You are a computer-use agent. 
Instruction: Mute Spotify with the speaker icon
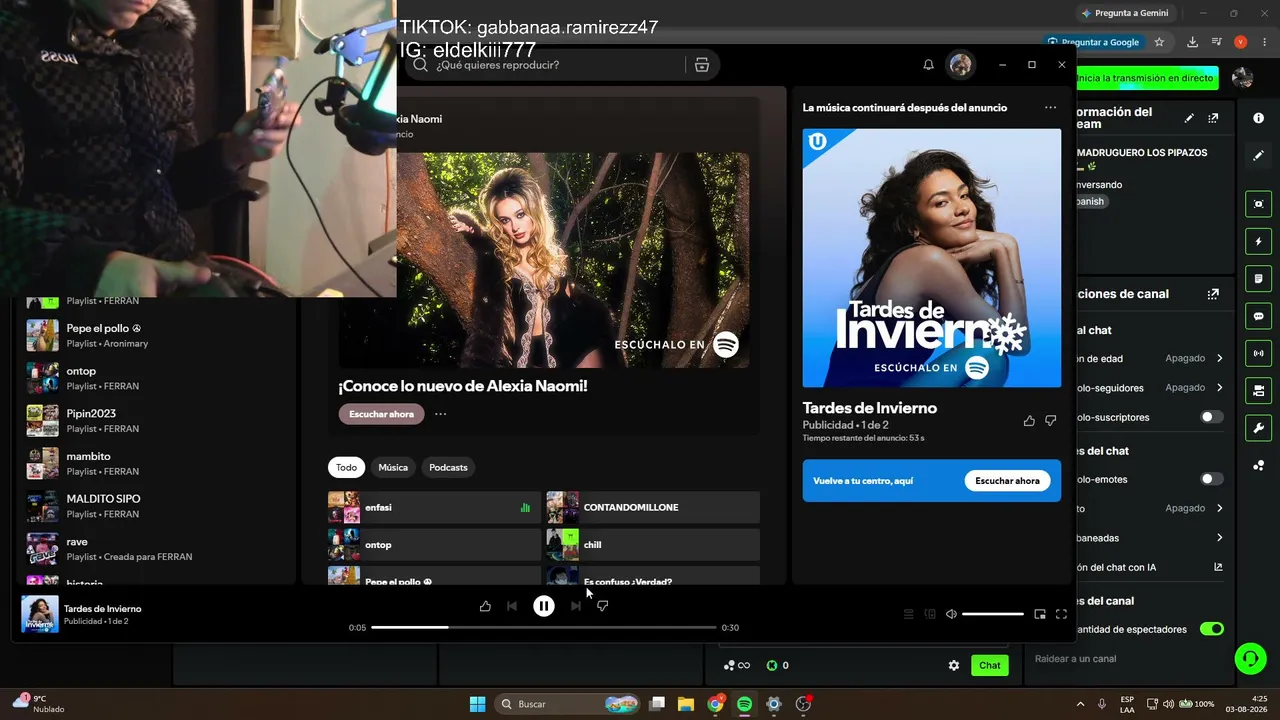pos(951,614)
